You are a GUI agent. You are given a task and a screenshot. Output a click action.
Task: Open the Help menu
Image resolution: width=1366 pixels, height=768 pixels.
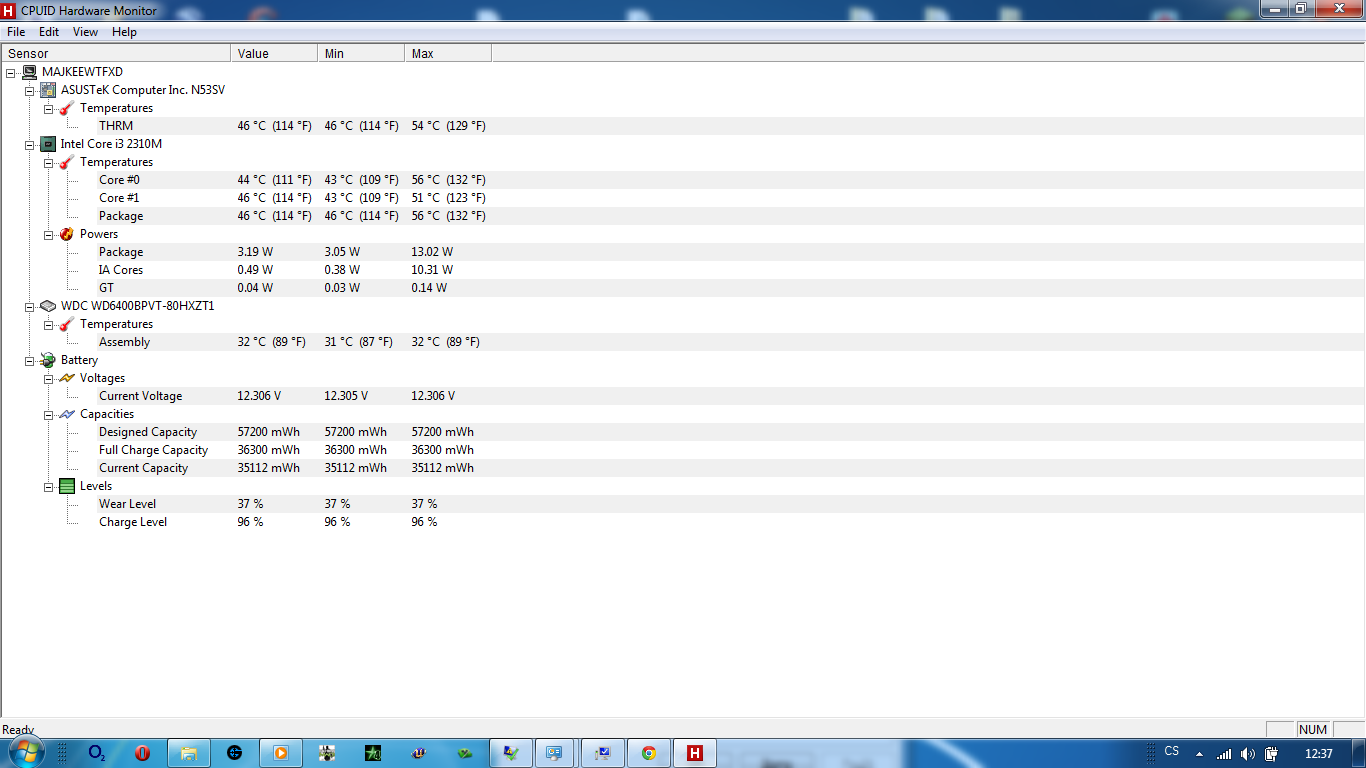(x=124, y=32)
